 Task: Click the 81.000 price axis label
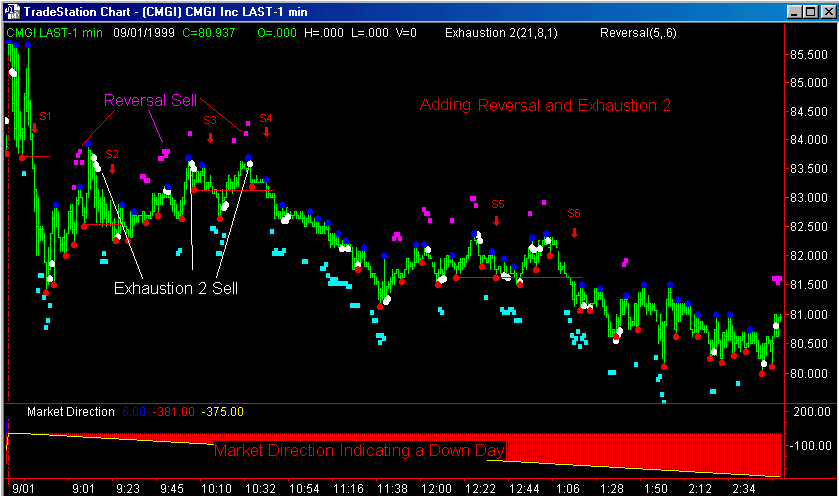coord(809,315)
